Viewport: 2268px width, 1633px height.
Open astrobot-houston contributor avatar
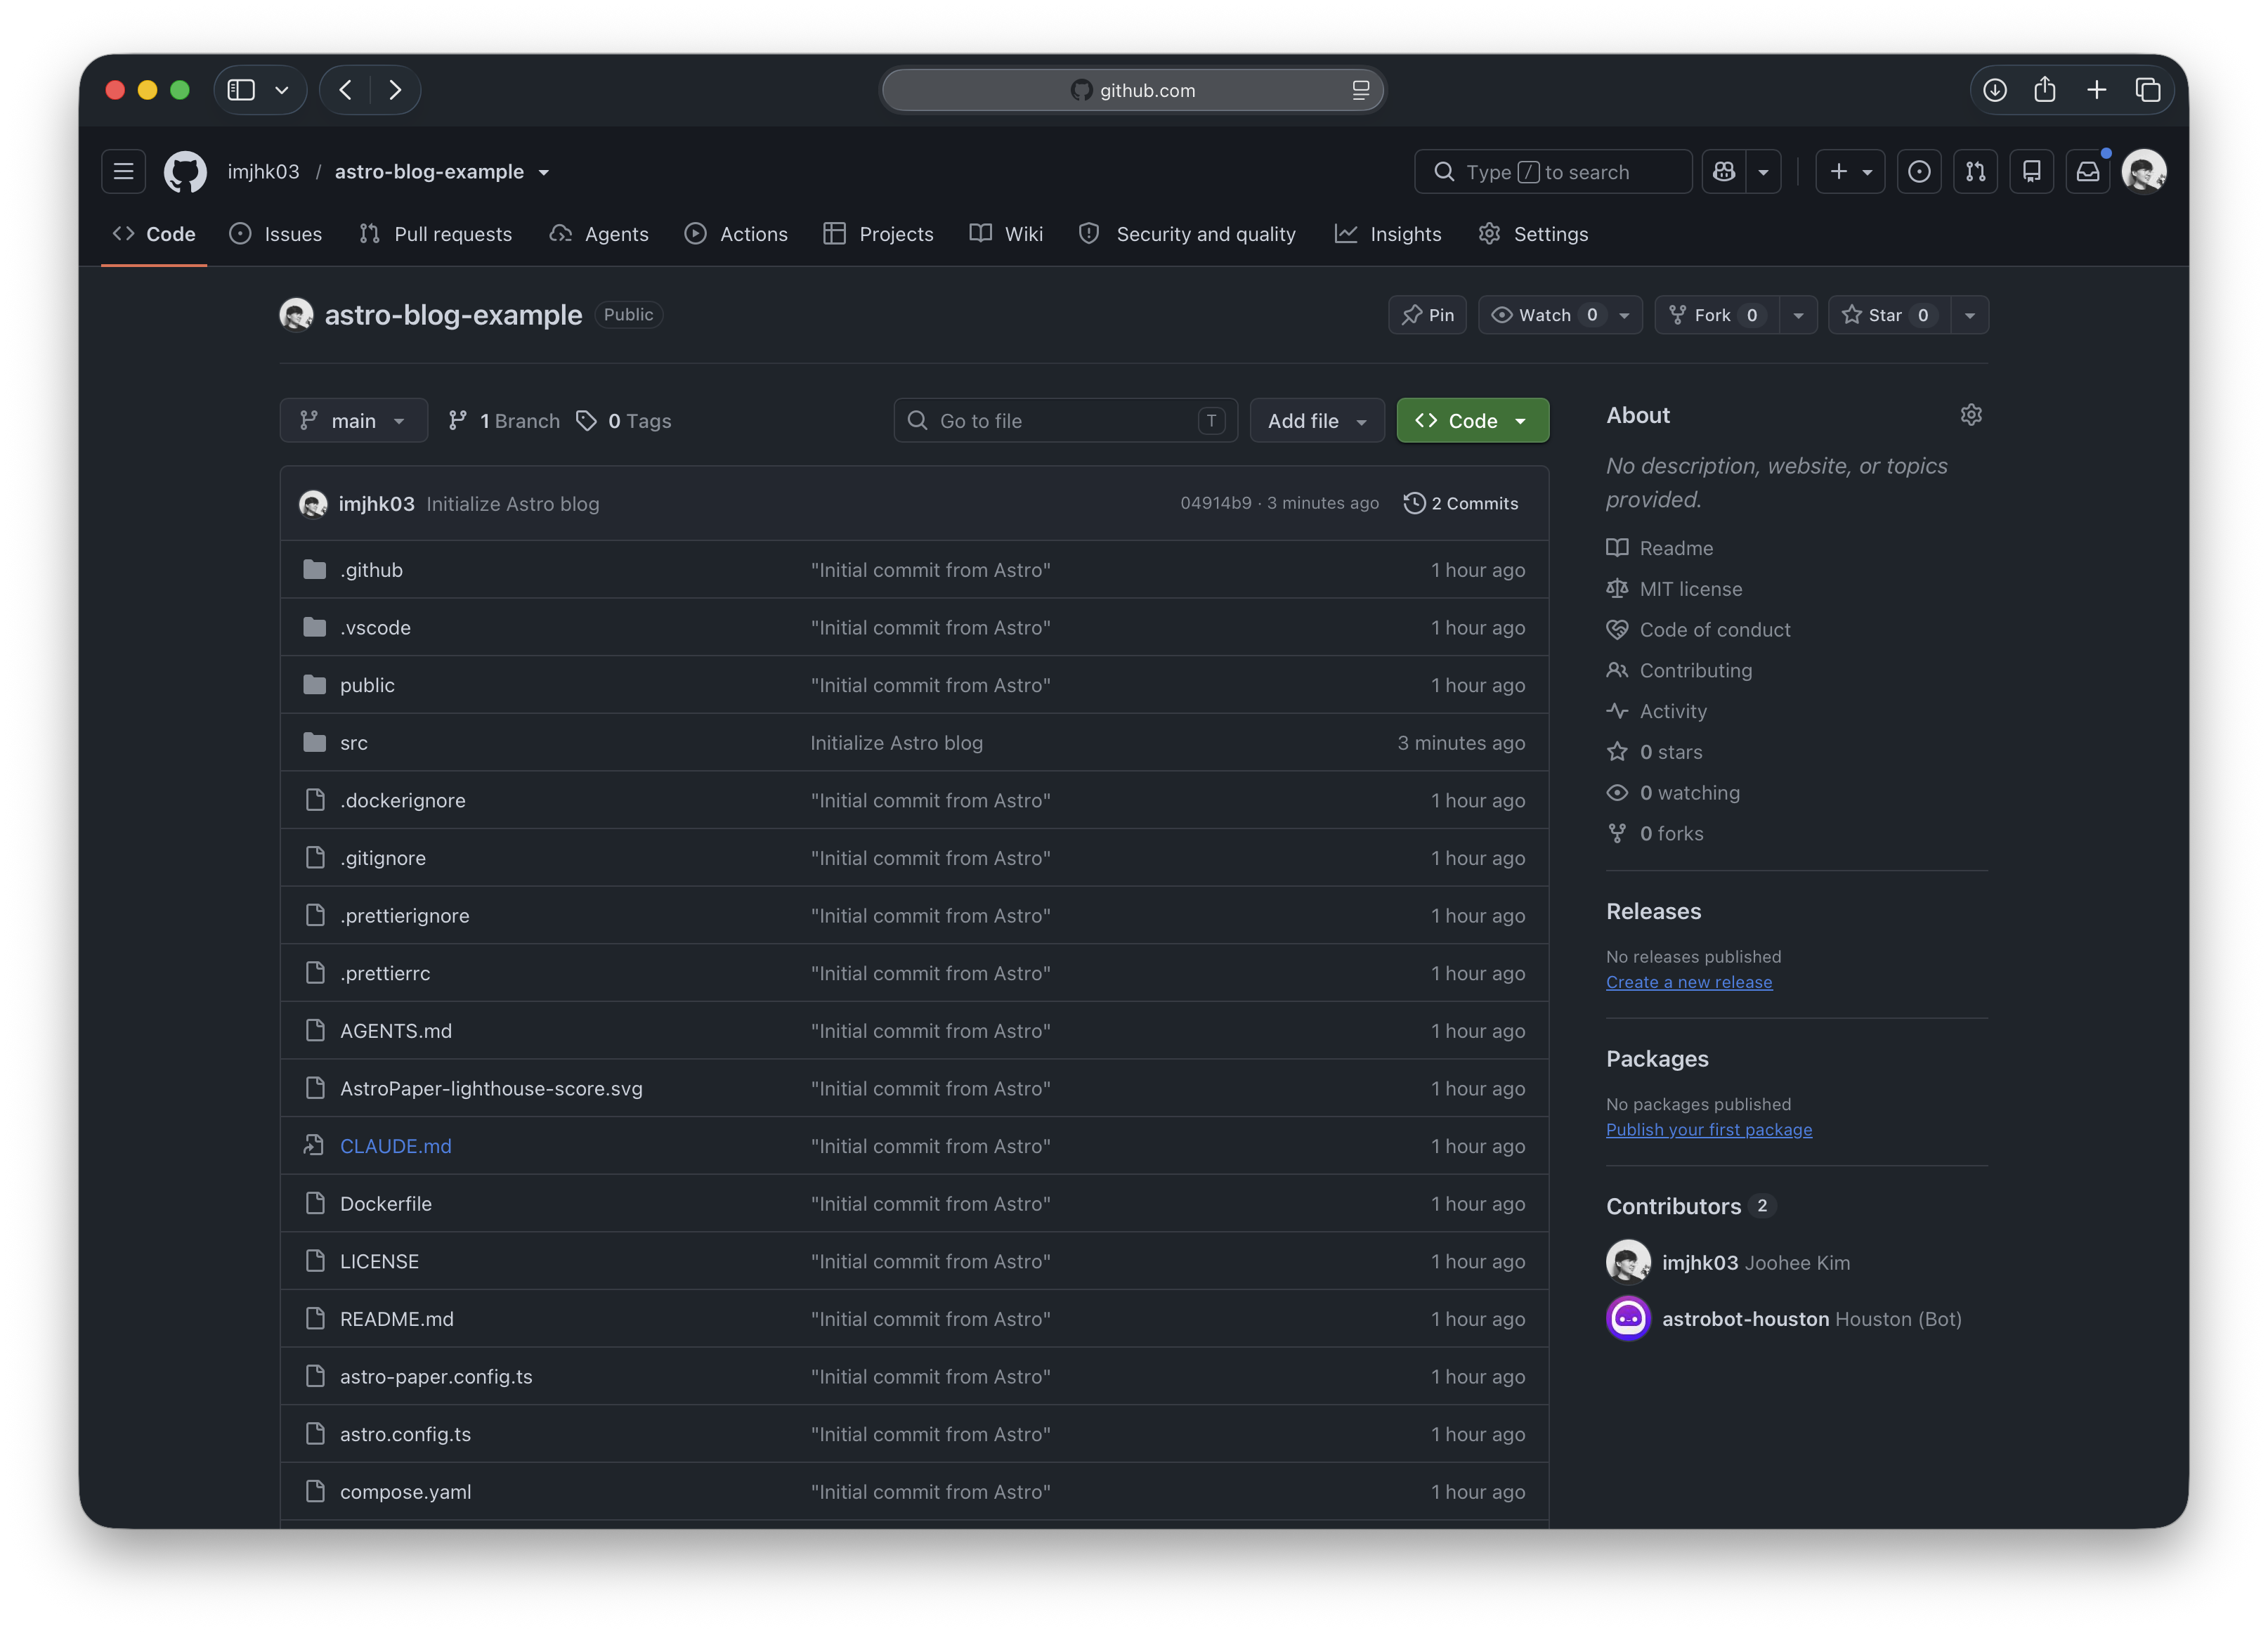tap(1628, 1319)
